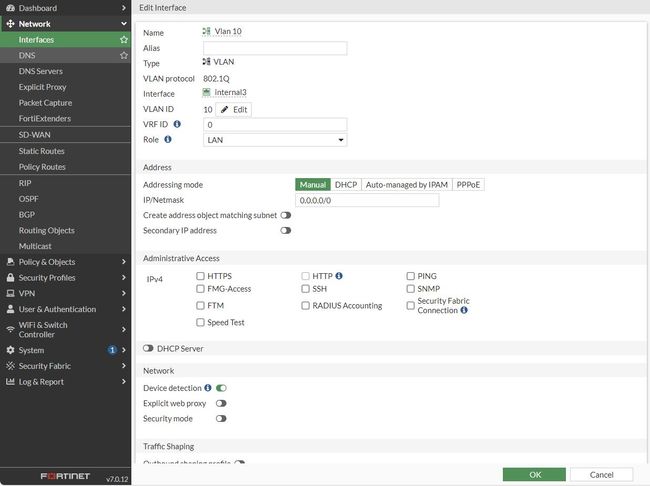The width and height of the screenshot is (650, 486).
Task: Click the Alias input field
Action: [x=275, y=48]
